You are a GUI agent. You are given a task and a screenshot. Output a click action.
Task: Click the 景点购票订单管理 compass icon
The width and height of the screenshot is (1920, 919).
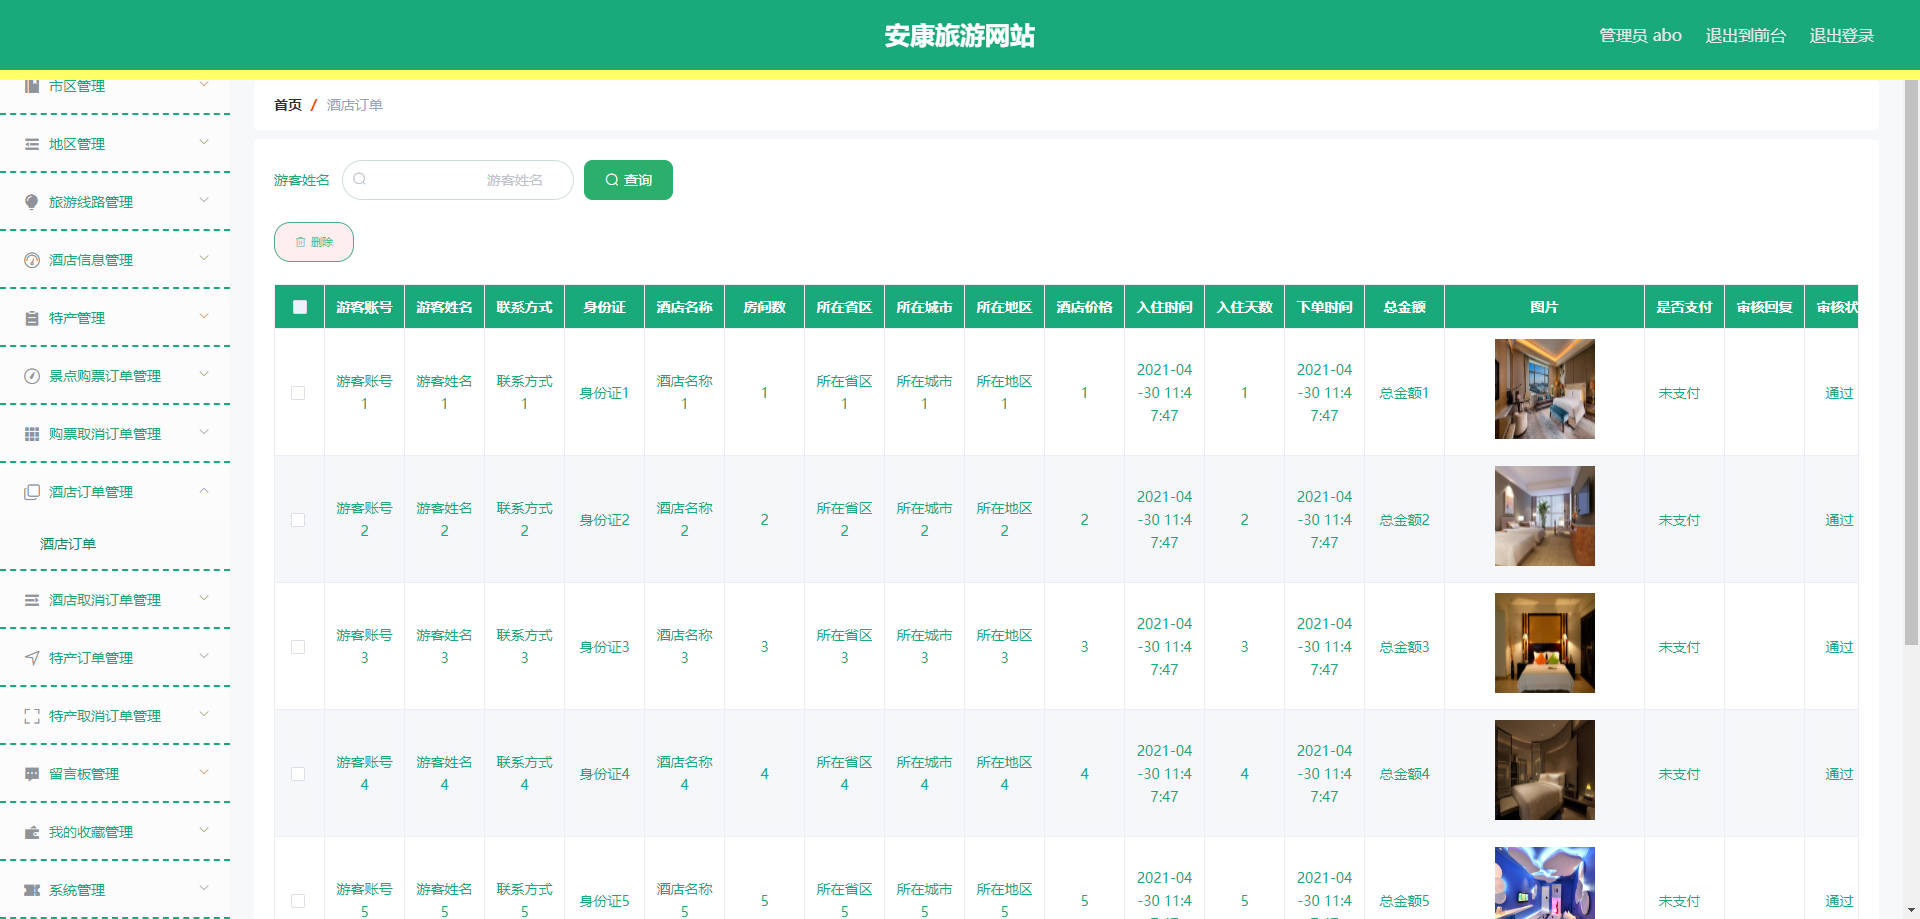(32, 376)
